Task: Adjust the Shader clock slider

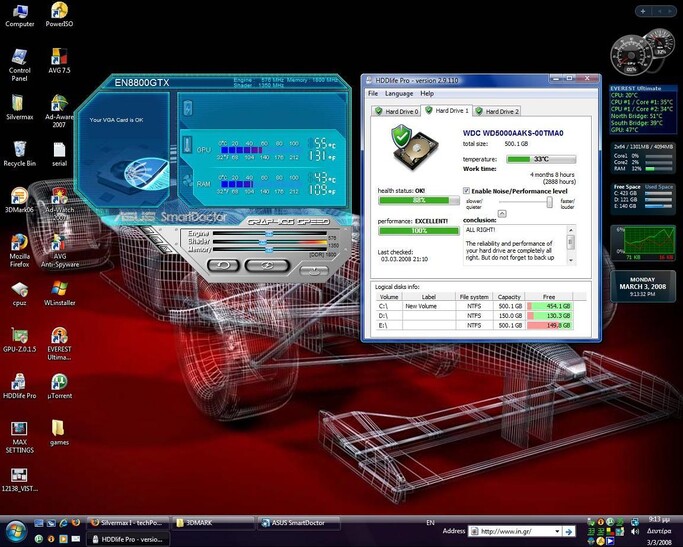Action: coord(263,242)
